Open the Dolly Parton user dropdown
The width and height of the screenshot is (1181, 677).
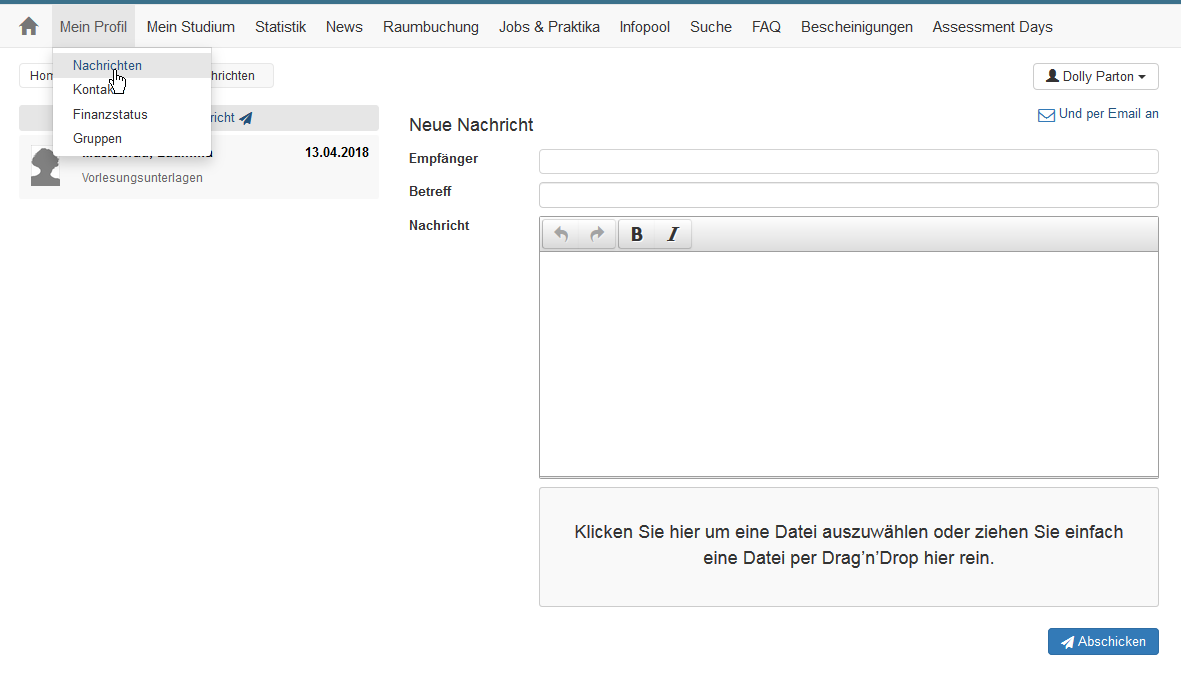pos(1095,77)
